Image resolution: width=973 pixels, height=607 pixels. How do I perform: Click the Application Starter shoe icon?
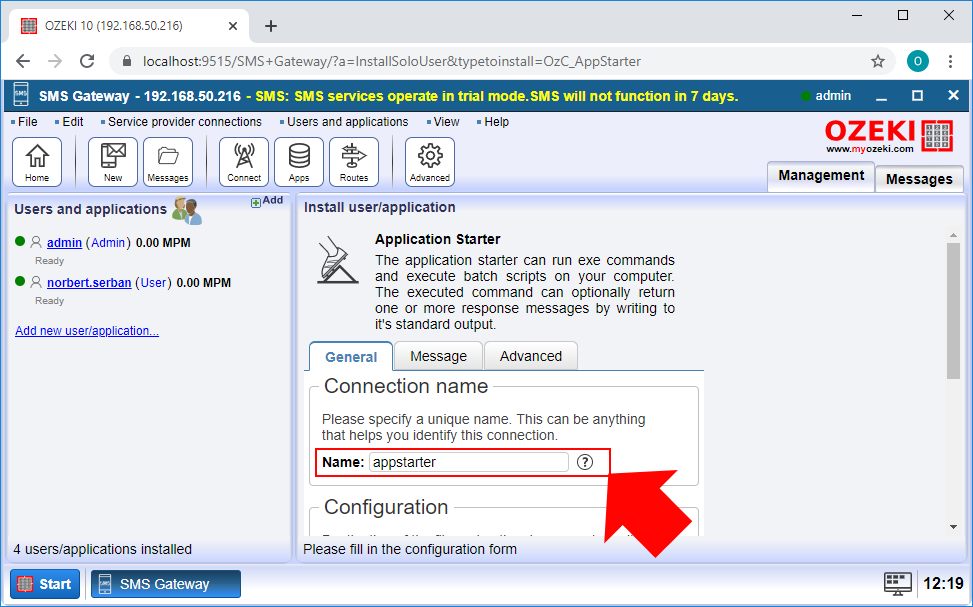[x=337, y=261]
